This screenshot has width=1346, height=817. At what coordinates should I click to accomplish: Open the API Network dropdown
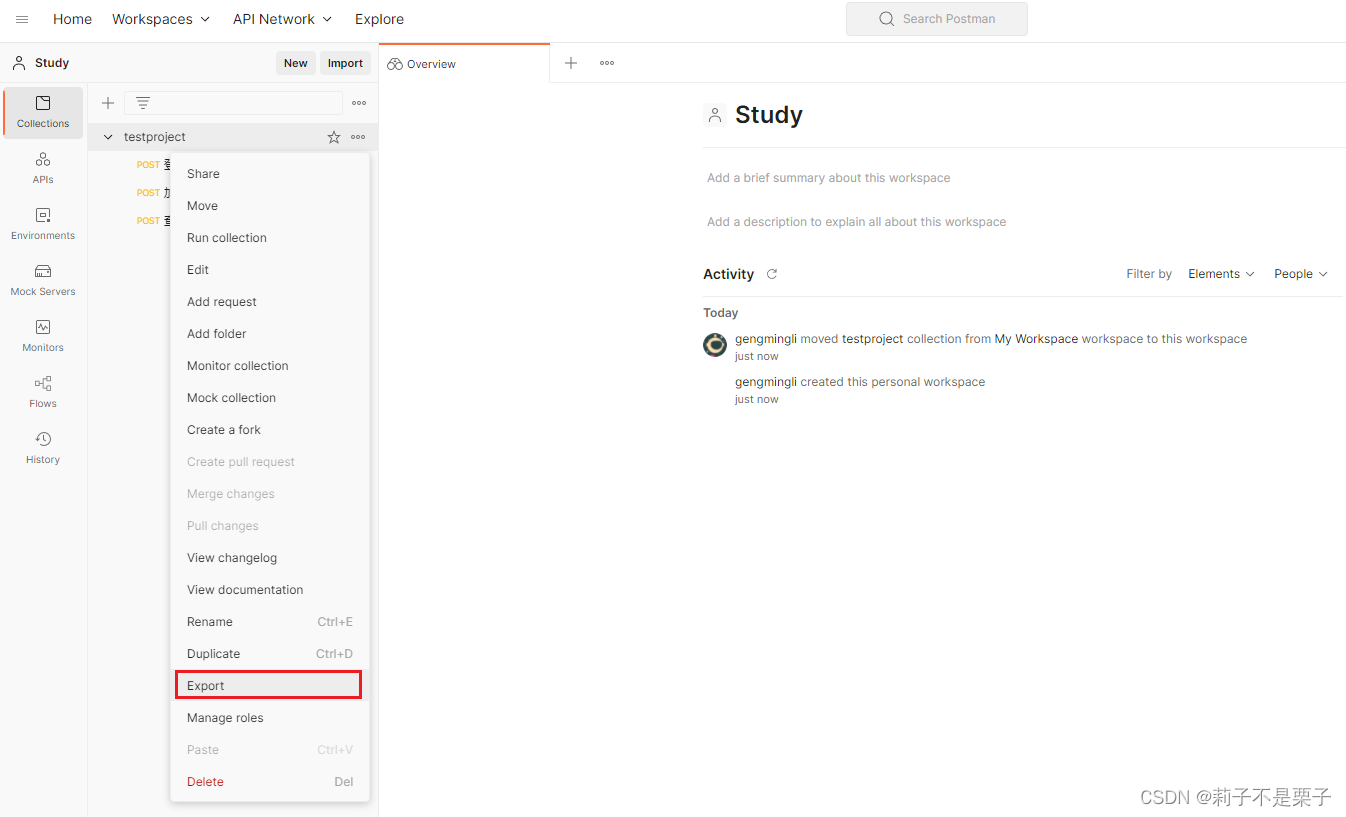click(x=283, y=19)
